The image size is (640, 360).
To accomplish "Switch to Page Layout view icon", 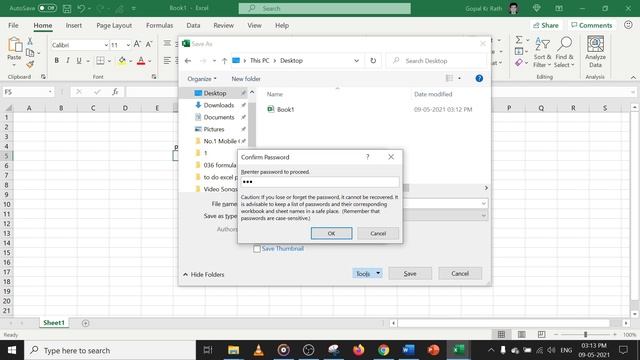I will (x=521, y=334).
